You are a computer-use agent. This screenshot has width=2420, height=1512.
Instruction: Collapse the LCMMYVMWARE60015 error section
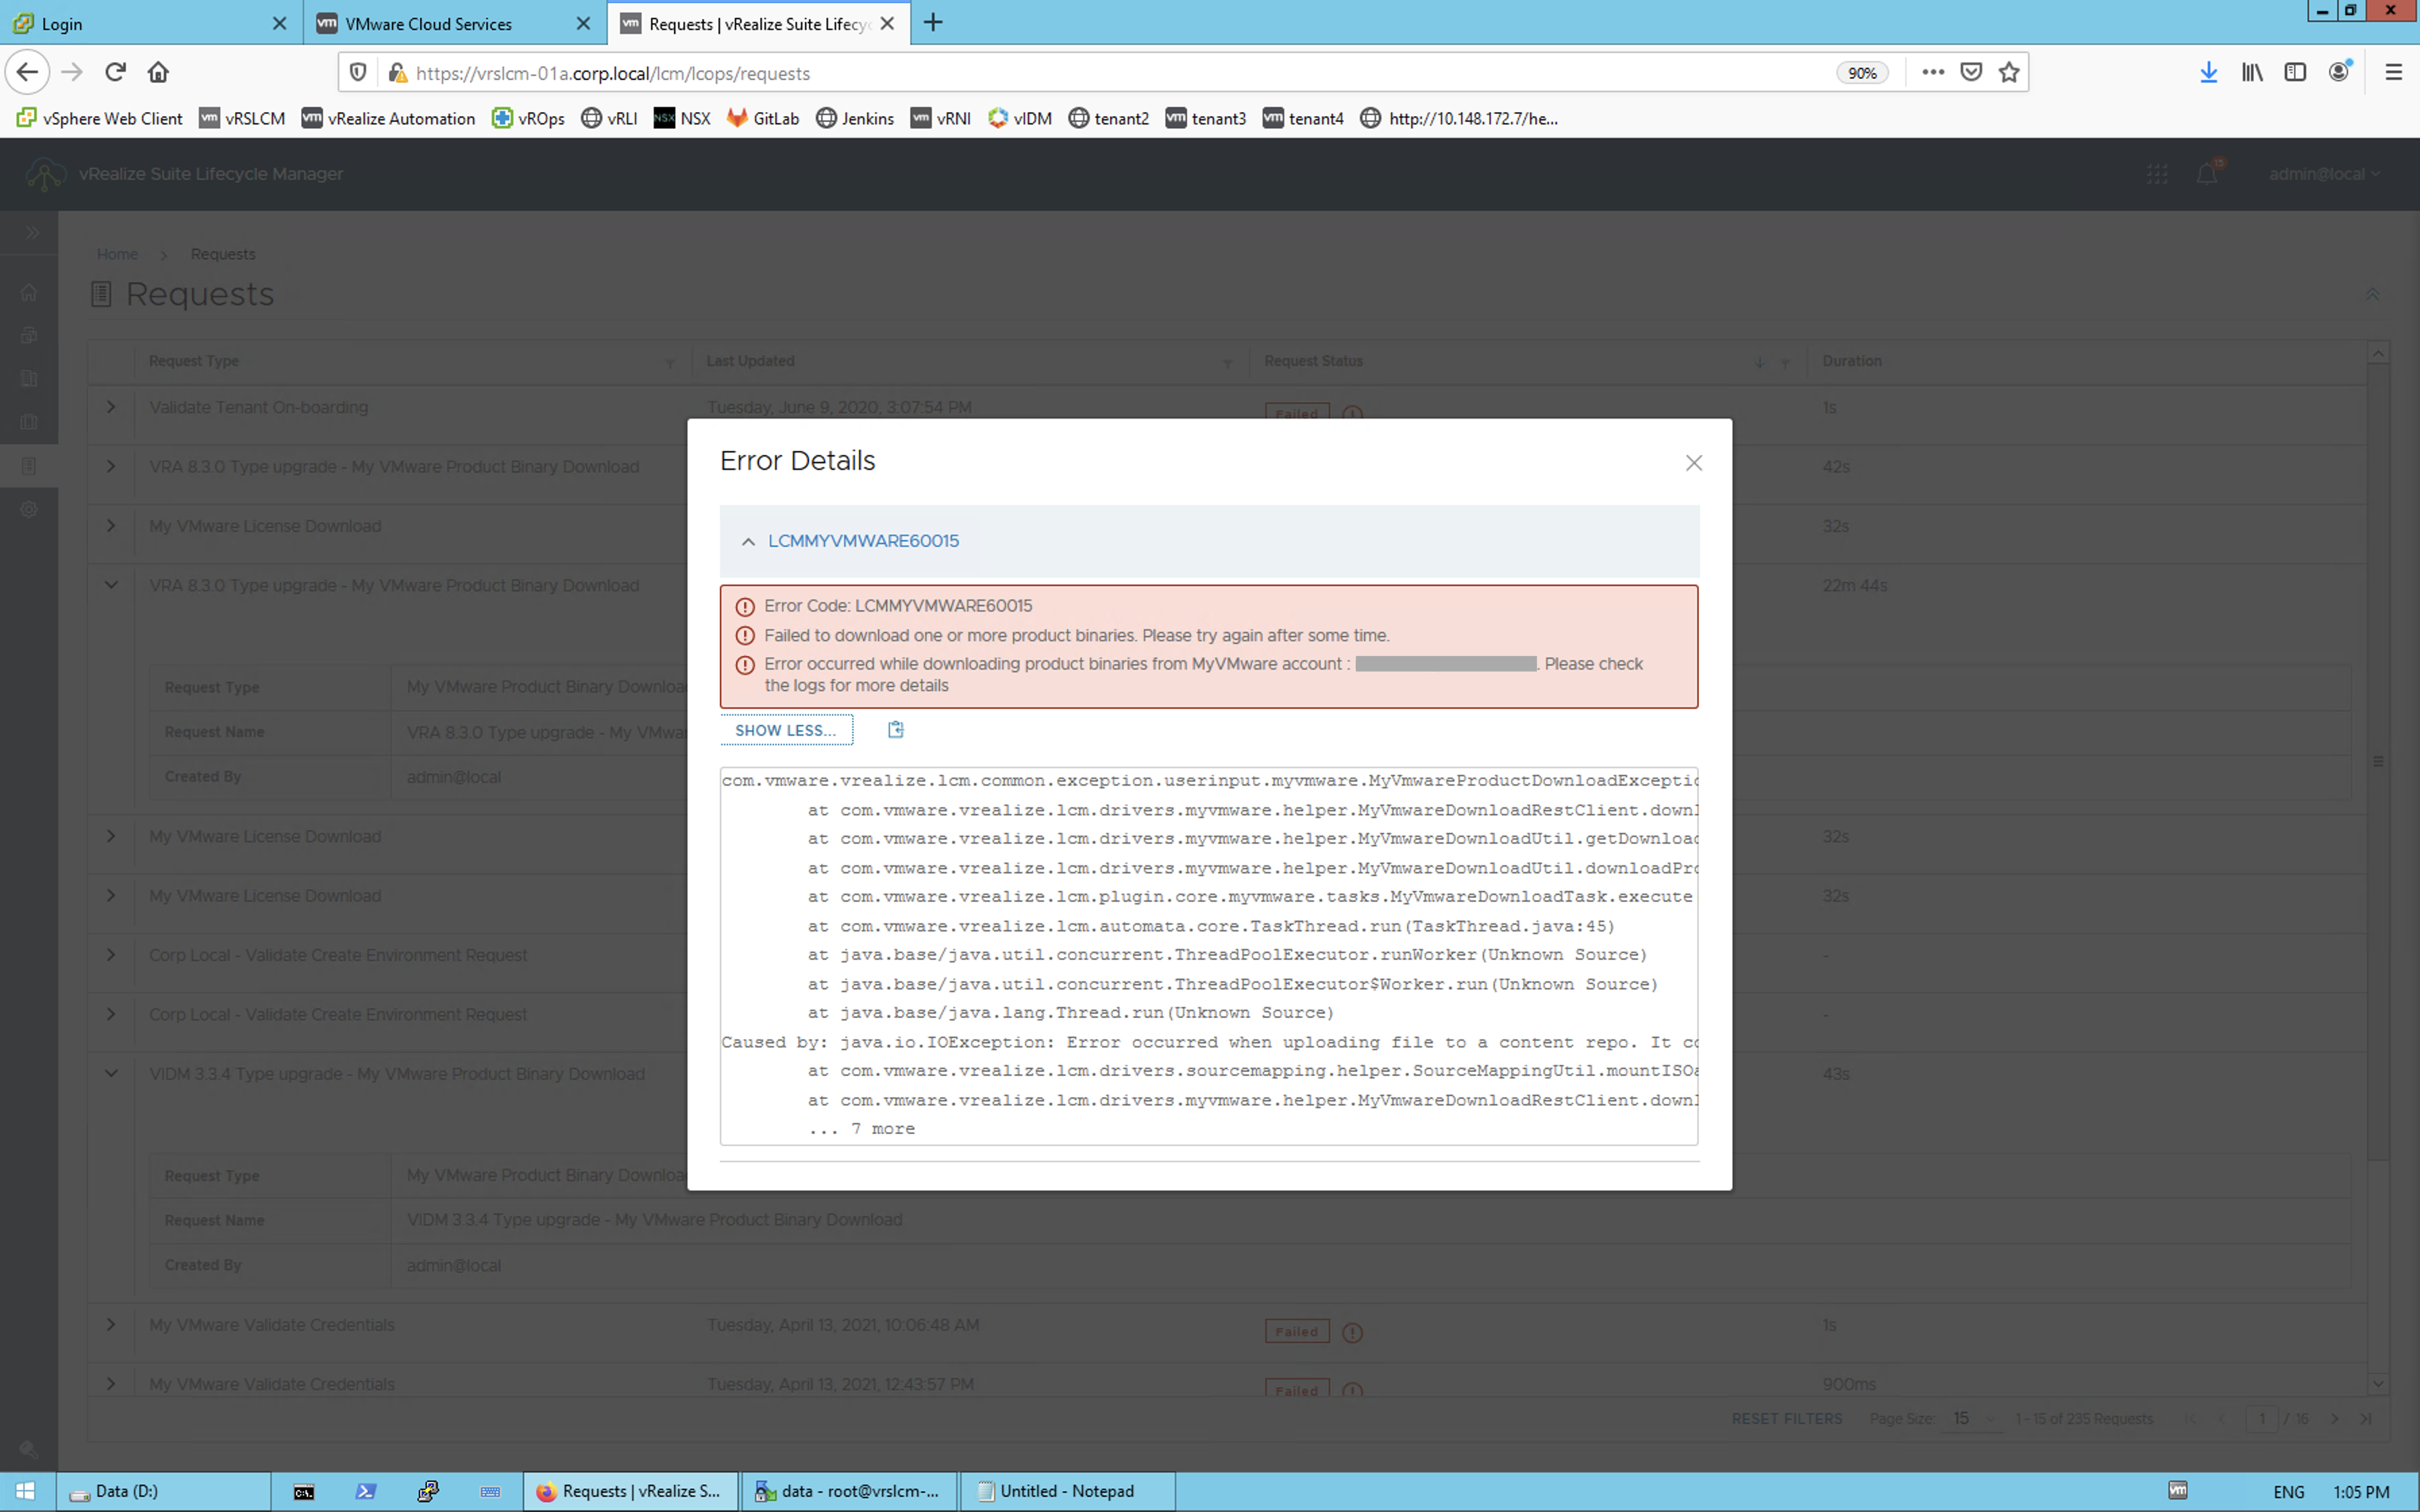(748, 541)
